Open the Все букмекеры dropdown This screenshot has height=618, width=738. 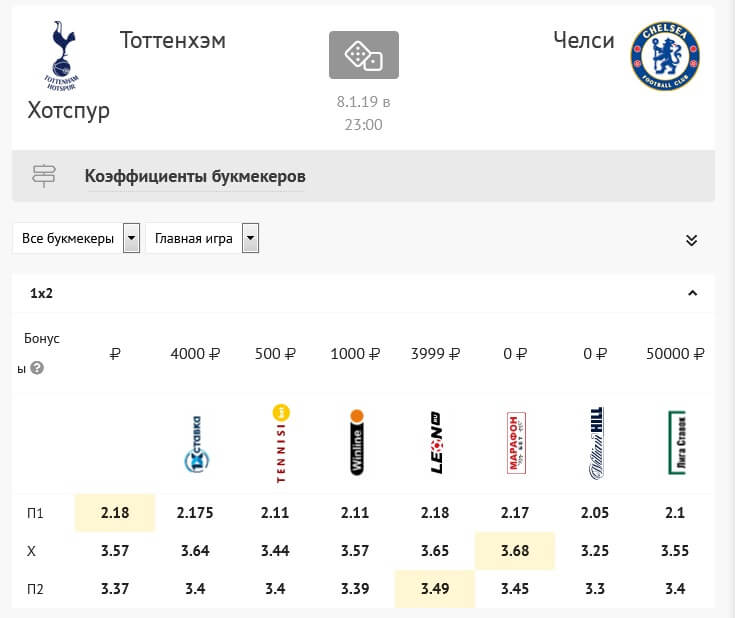(76, 238)
